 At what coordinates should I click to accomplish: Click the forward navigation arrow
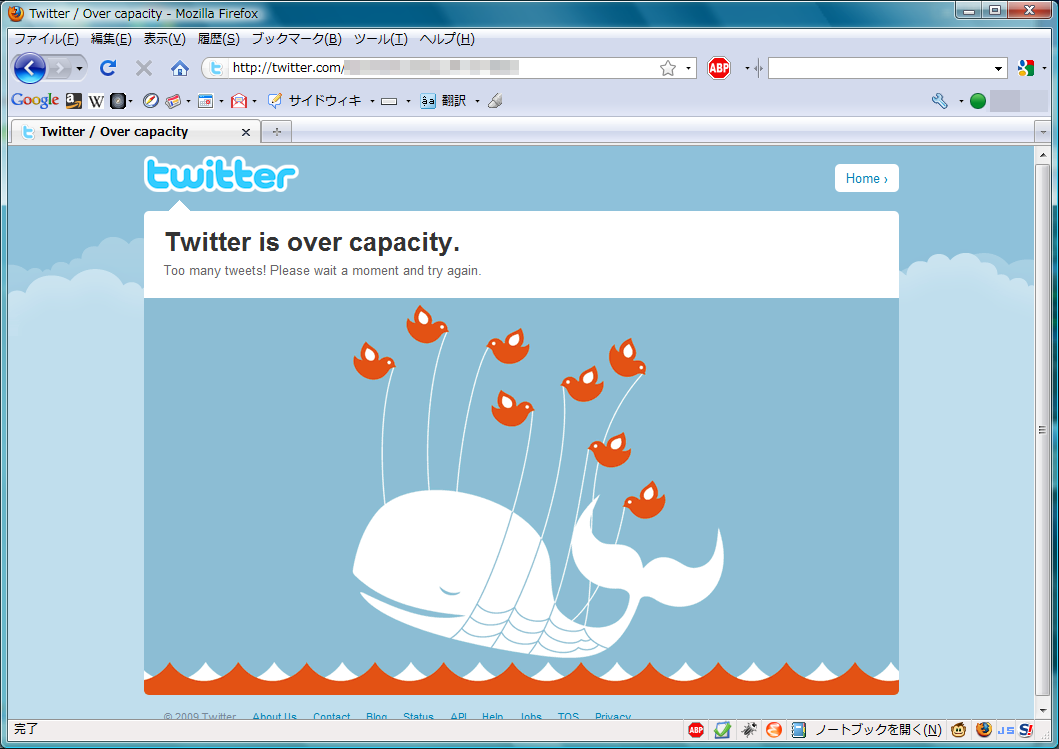coord(60,68)
